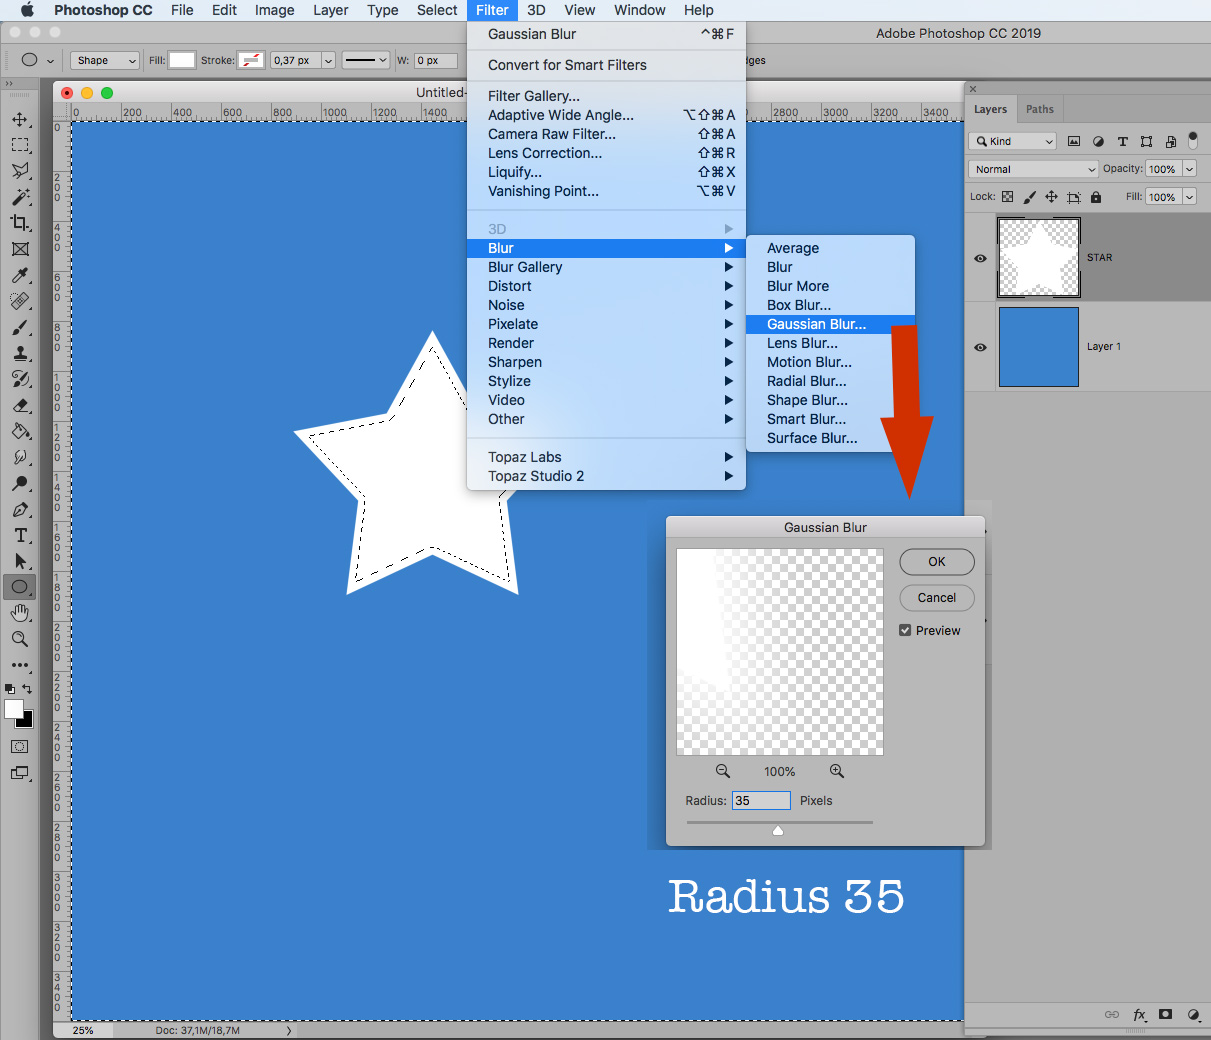Screen dimensions: 1211x1040
Task: Swap foreground and background colors
Action: 27,688
